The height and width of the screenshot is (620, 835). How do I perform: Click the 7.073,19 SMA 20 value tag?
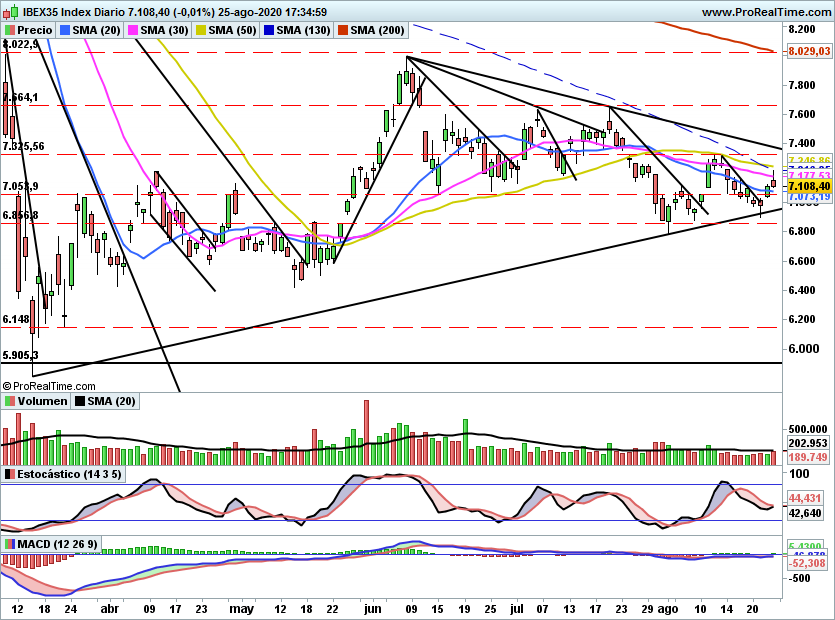[x=809, y=197]
